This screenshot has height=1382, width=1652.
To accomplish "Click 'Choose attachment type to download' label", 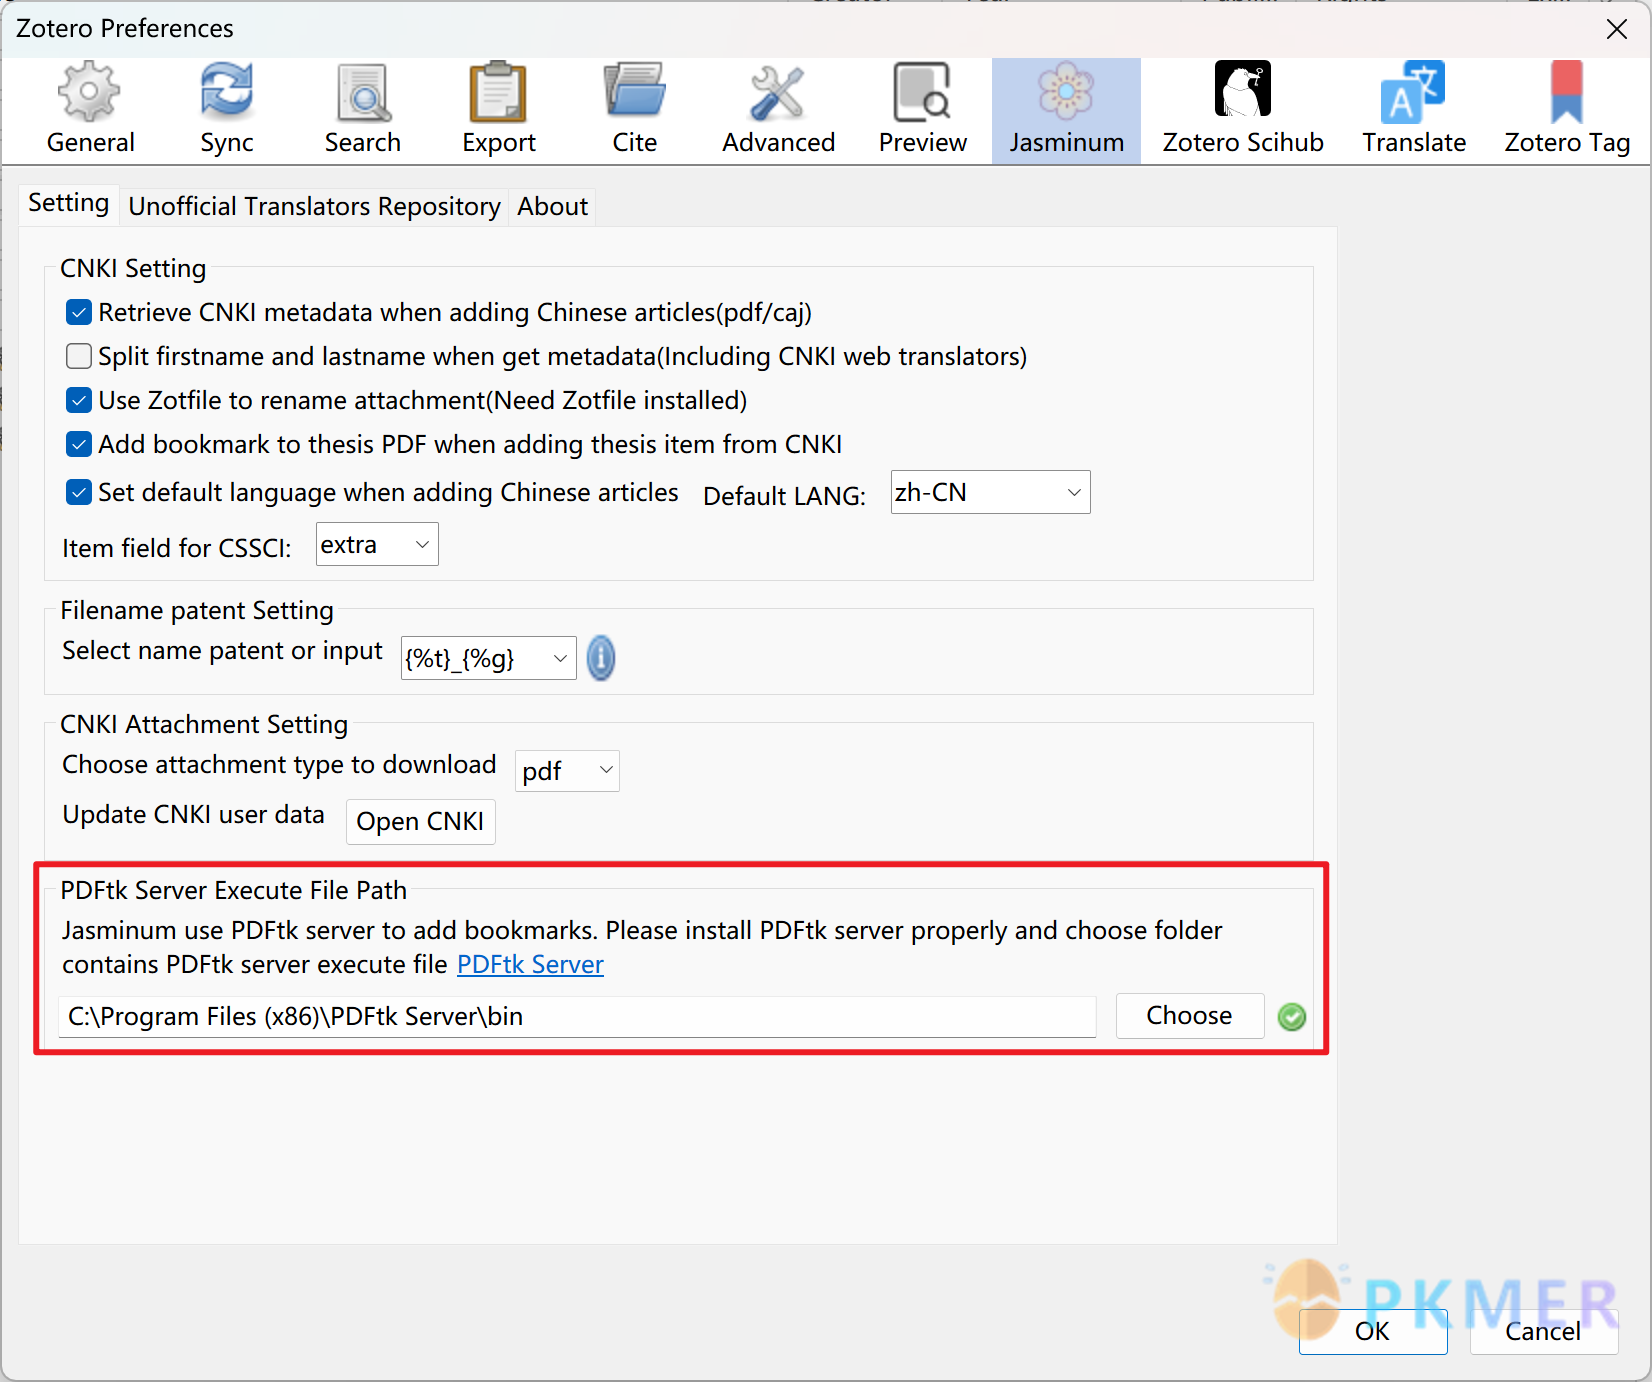I will (279, 765).
